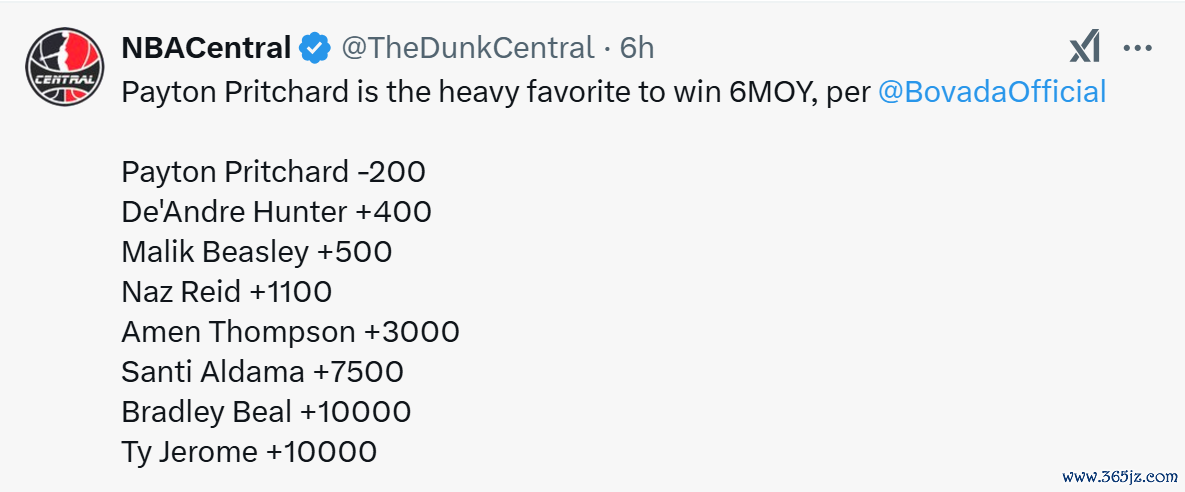This screenshot has height=492, width=1185.
Task: Visit the @TheDunkCentral handle
Action: [468, 48]
